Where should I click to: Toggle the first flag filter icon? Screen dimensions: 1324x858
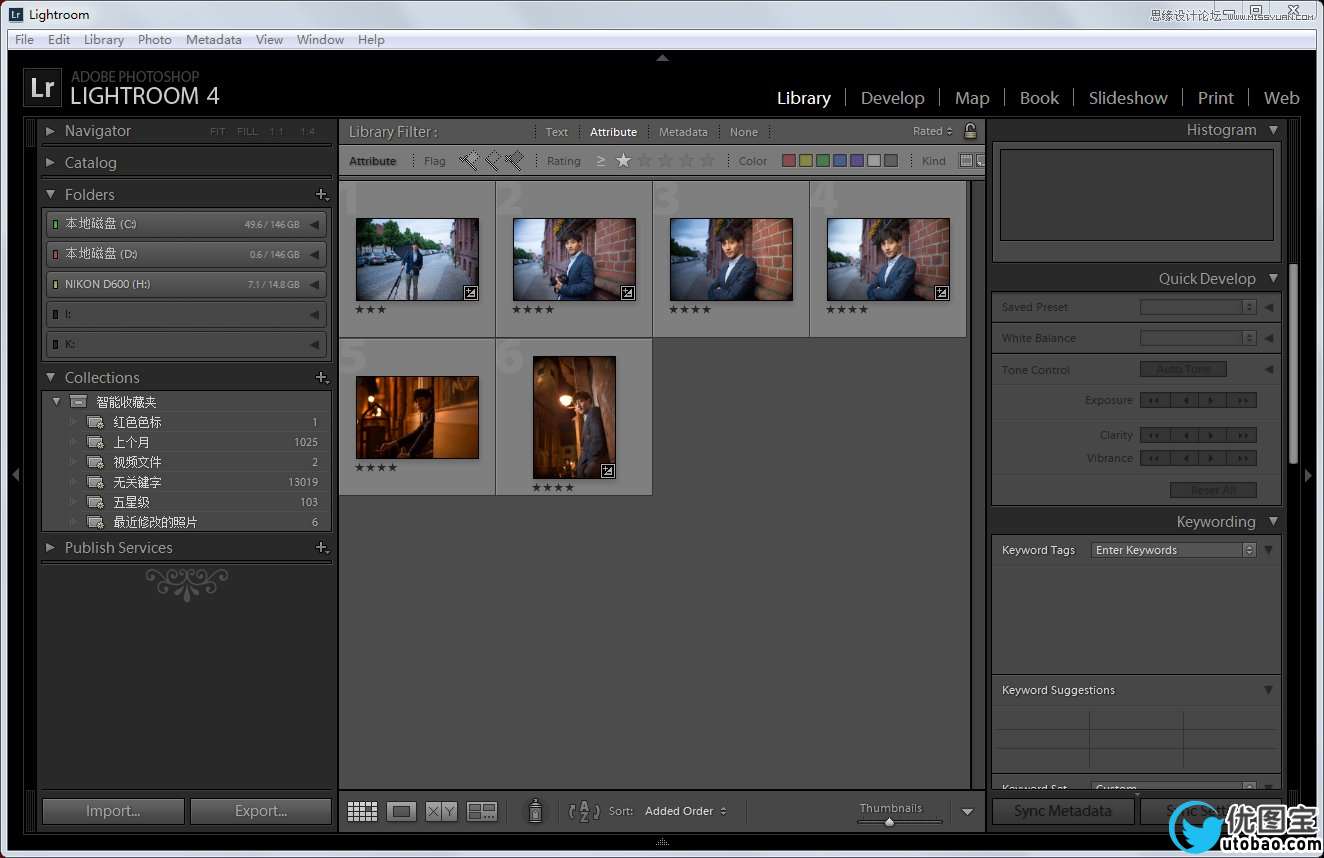pos(468,160)
